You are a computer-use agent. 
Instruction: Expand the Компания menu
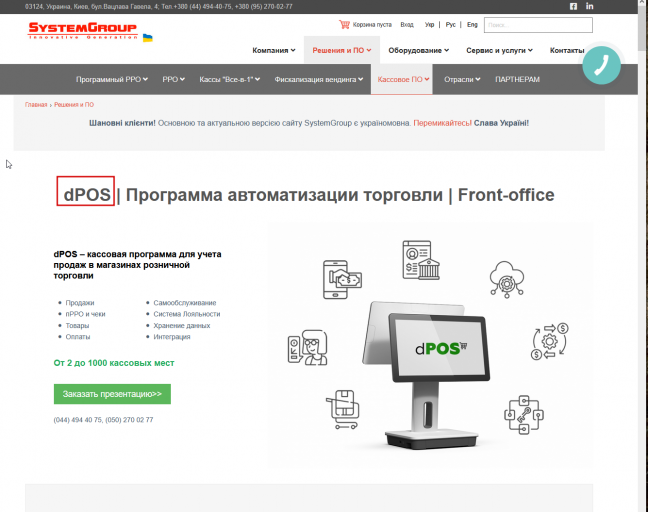click(274, 50)
